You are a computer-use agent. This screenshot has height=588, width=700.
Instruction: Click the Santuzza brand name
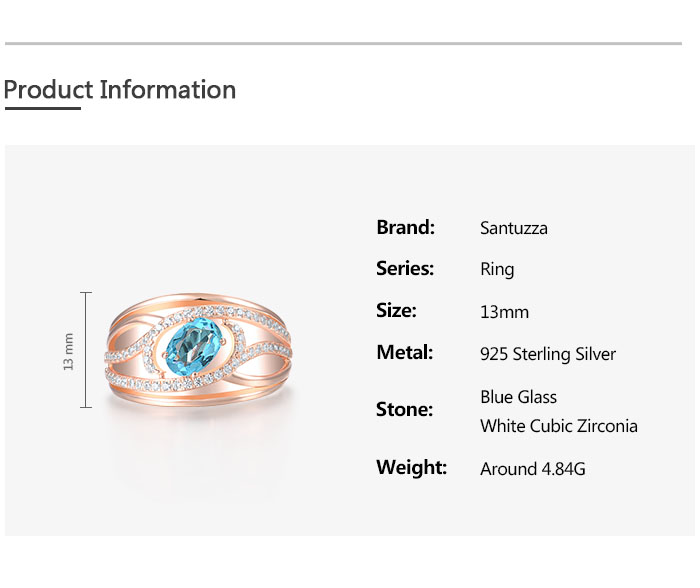[514, 228]
